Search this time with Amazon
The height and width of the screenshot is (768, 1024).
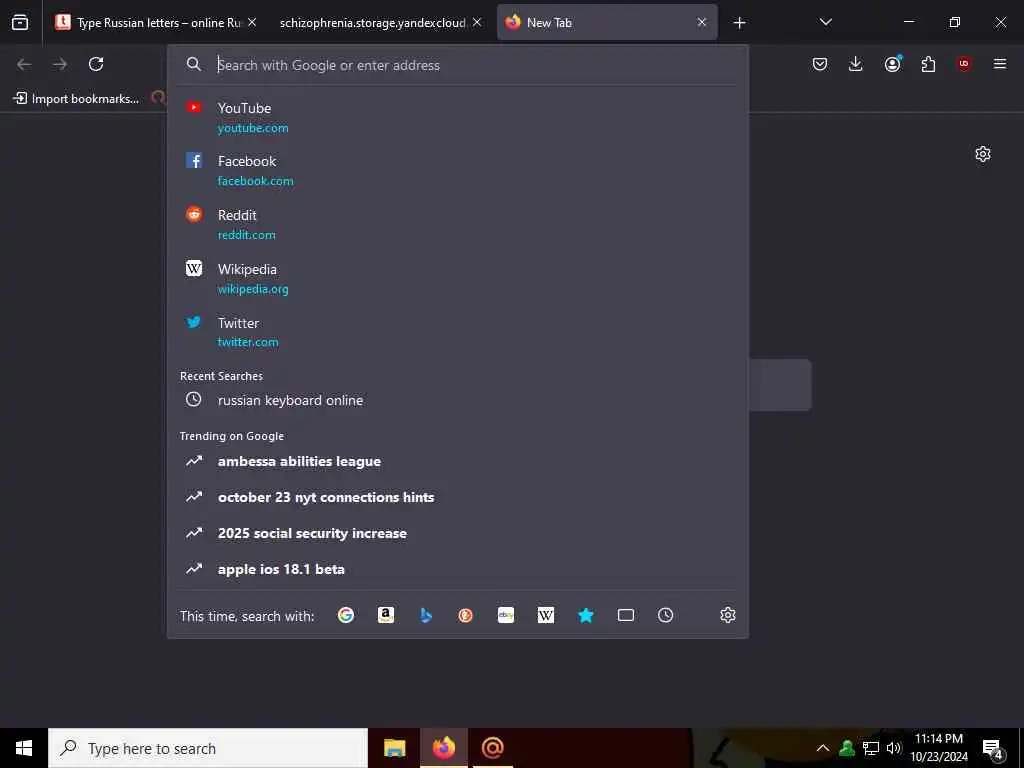(x=386, y=615)
